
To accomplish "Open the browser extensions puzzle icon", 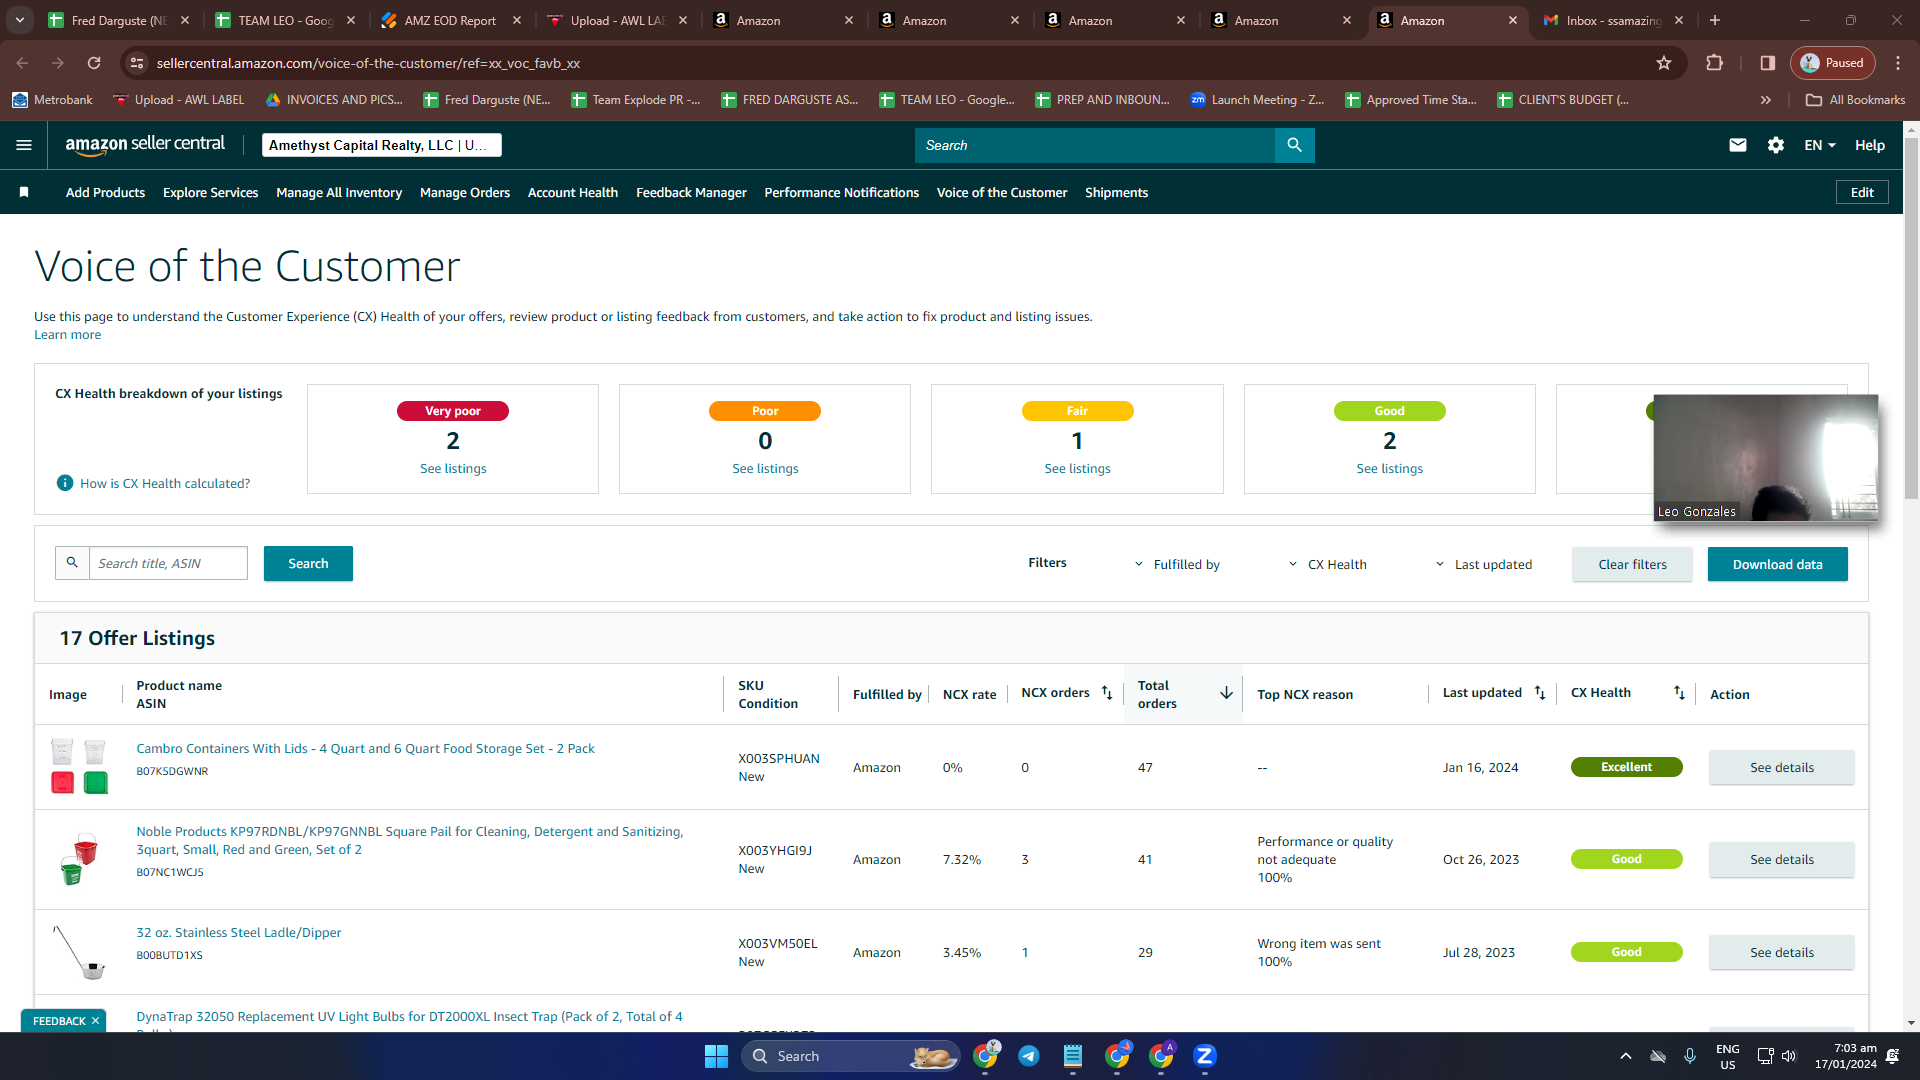I will 1714,63.
